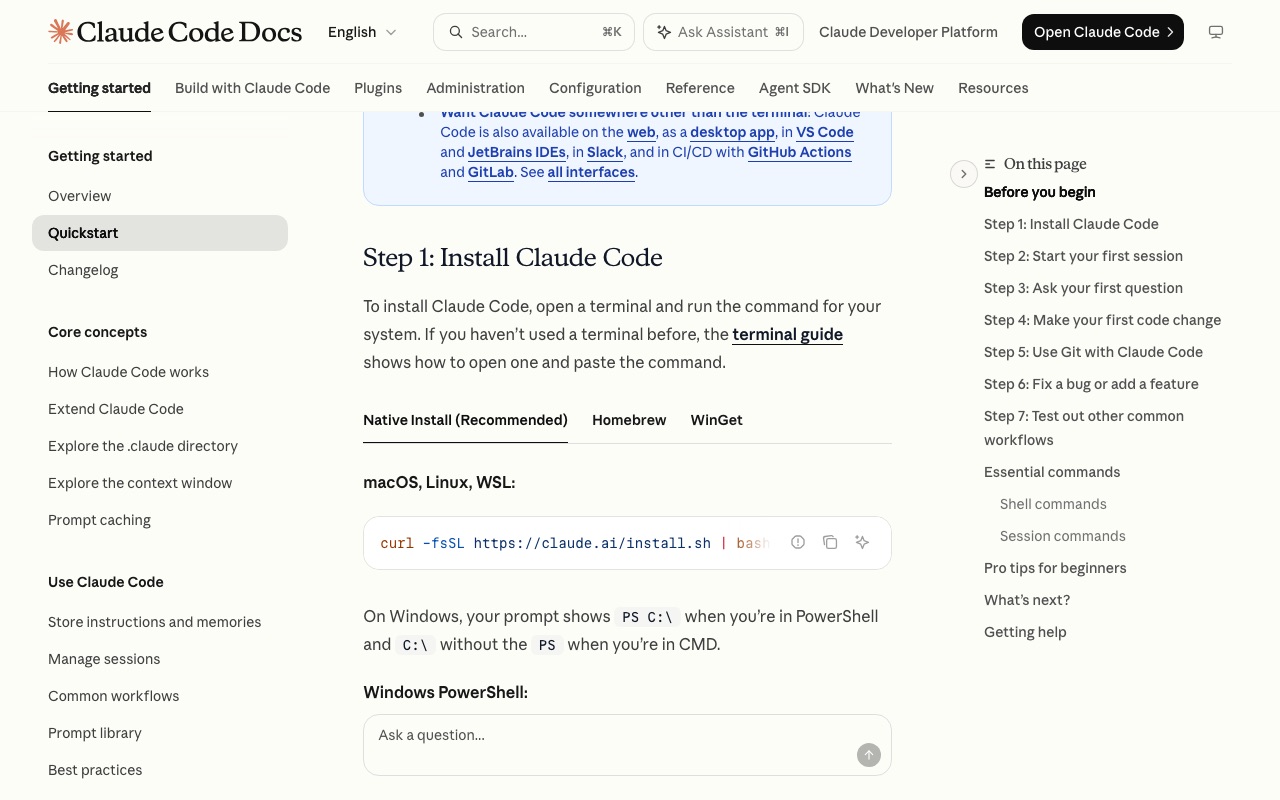
Task: Select the Homebrew install tab
Action: [x=629, y=420]
